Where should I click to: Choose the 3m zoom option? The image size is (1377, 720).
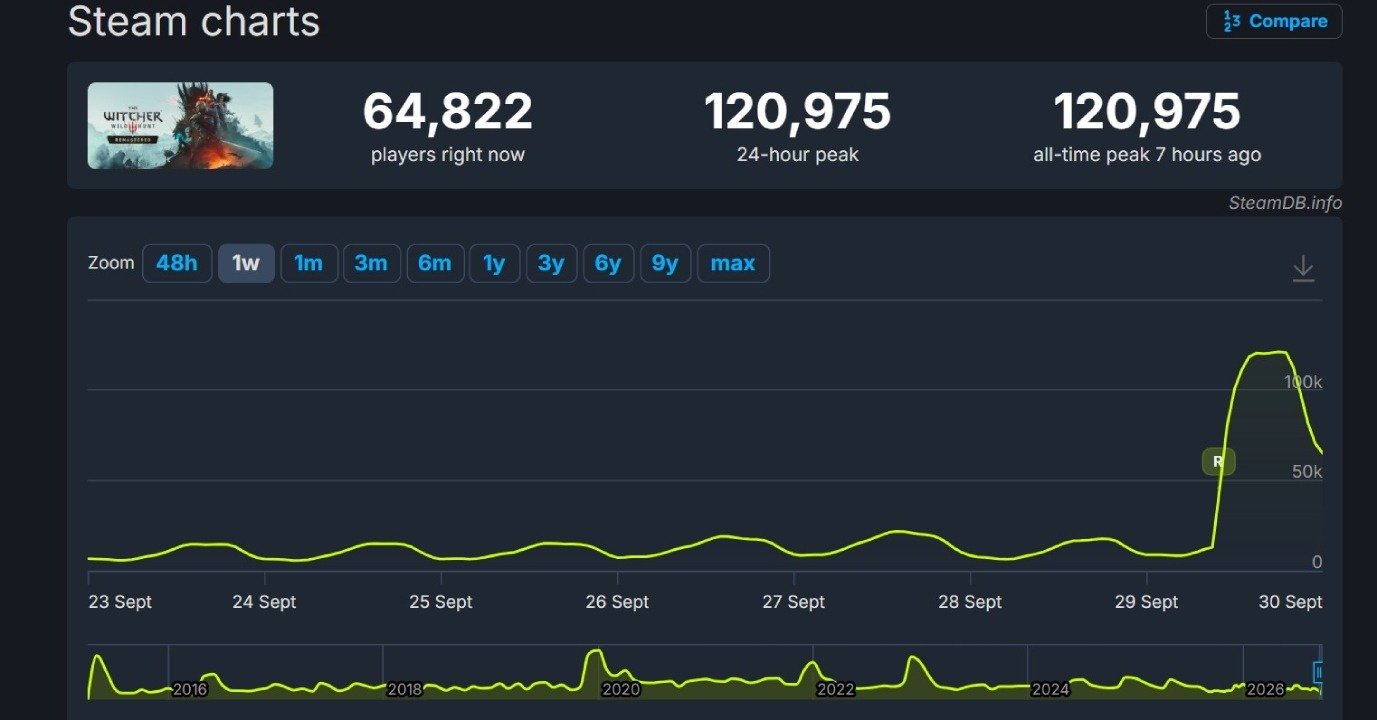pos(371,264)
